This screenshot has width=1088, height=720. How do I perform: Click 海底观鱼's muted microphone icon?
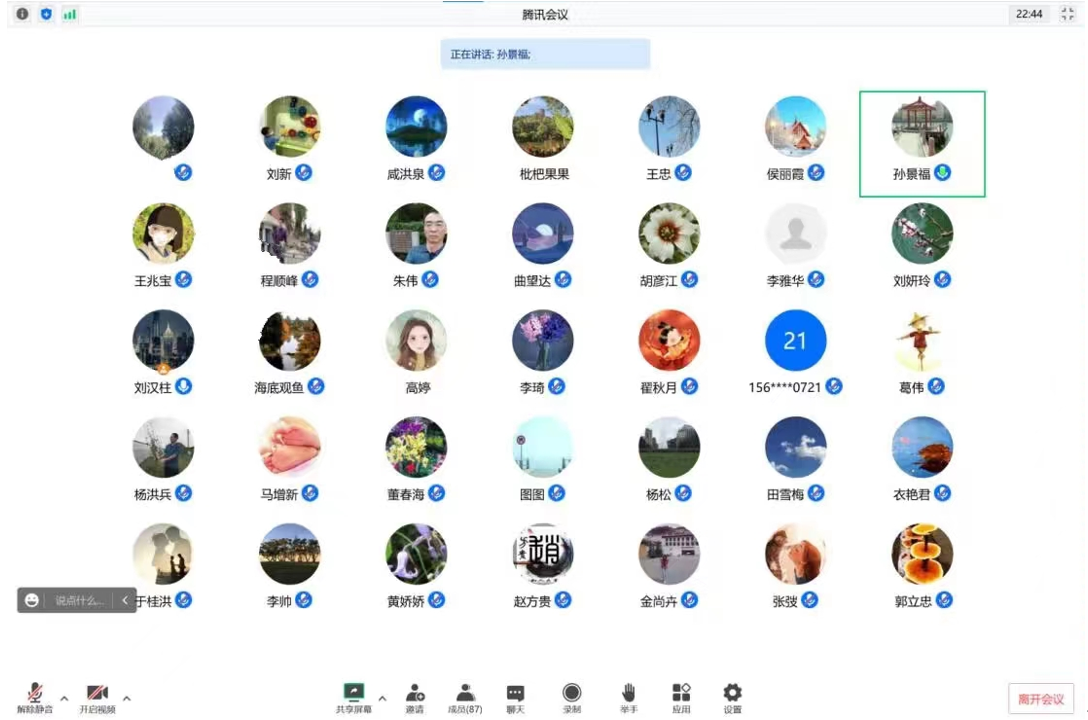(316, 386)
